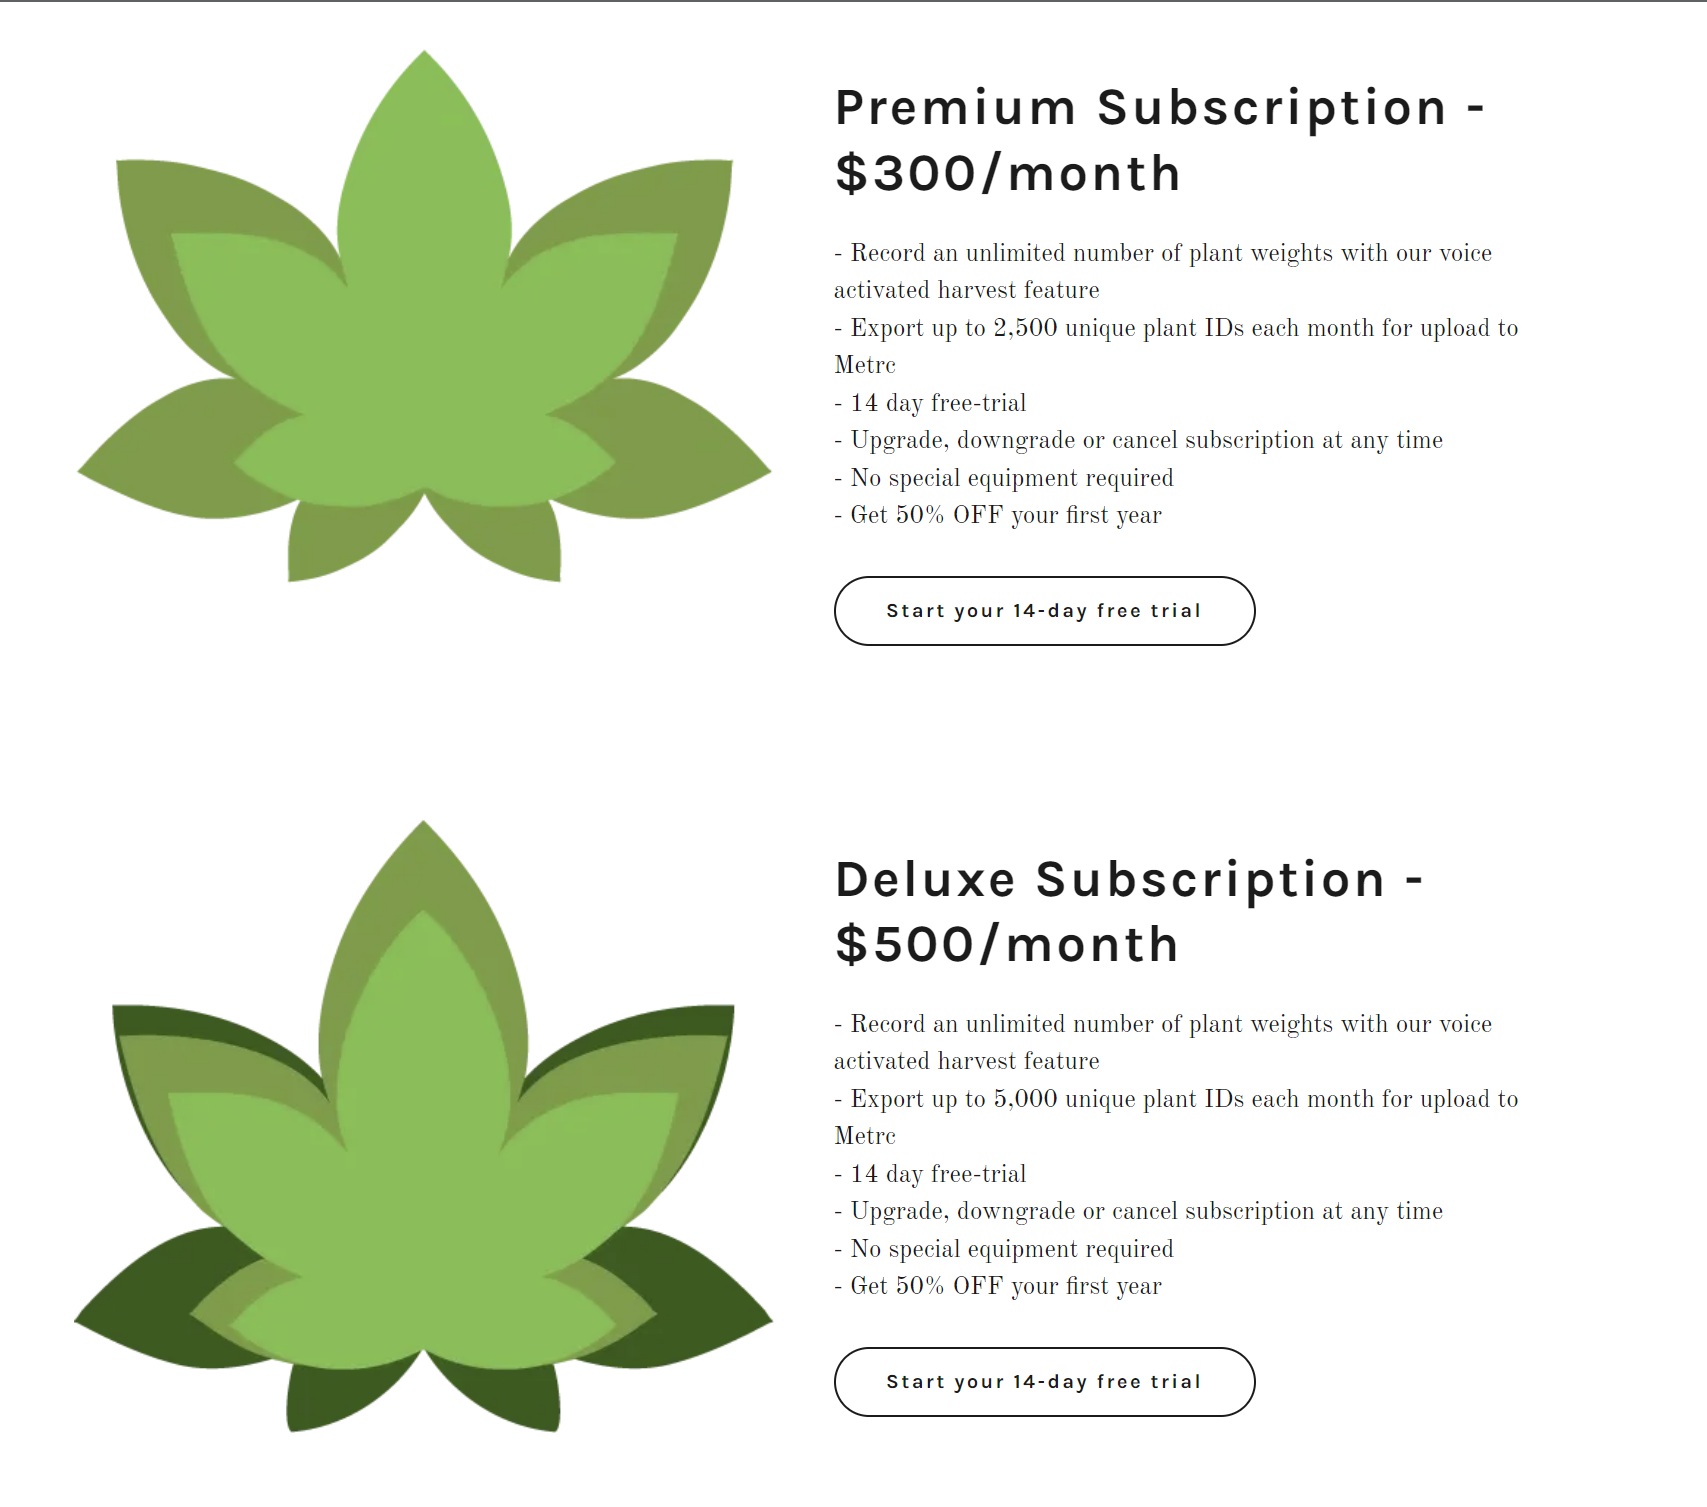This screenshot has width=1707, height=1507.
Task: Select the $500/month price text
Action: [1007, 945]
